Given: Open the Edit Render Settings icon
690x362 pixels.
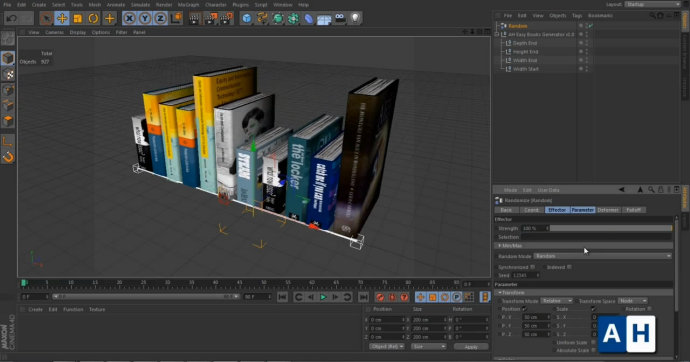Looking at the screenshot, I should 226,18.
